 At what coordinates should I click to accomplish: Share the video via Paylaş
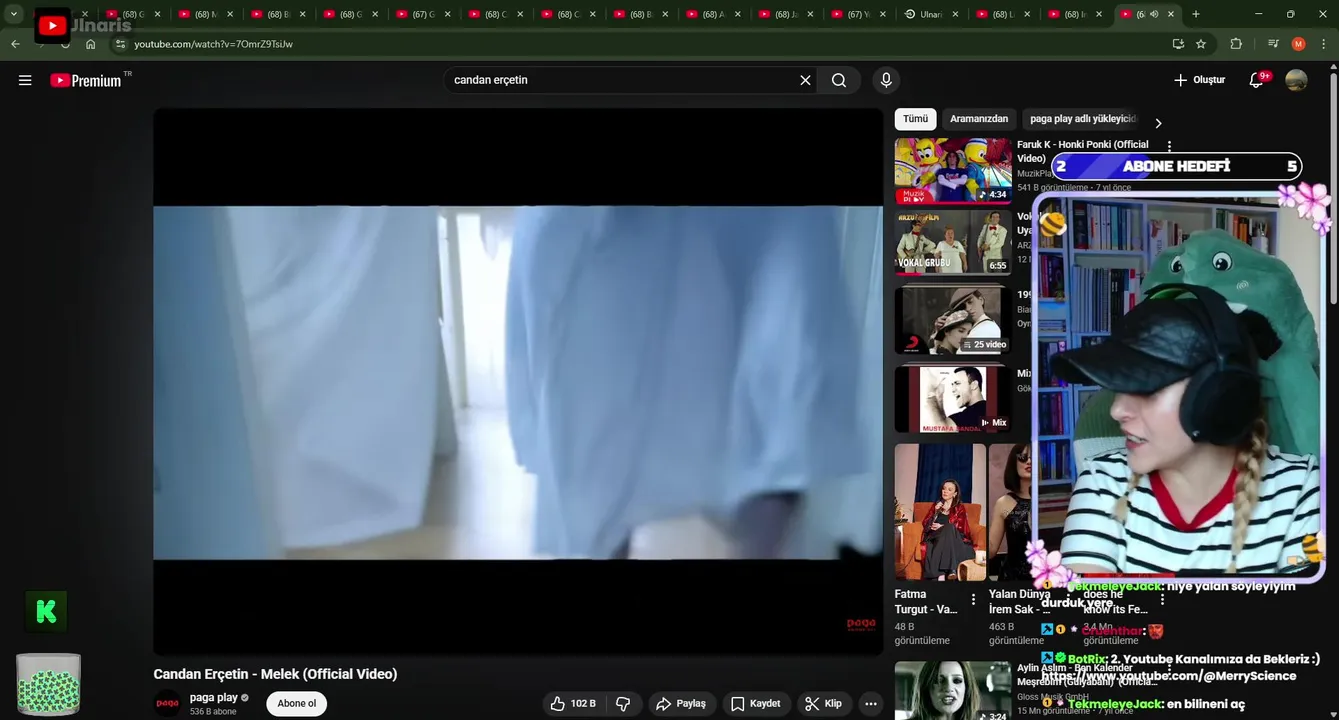[682, 704]
